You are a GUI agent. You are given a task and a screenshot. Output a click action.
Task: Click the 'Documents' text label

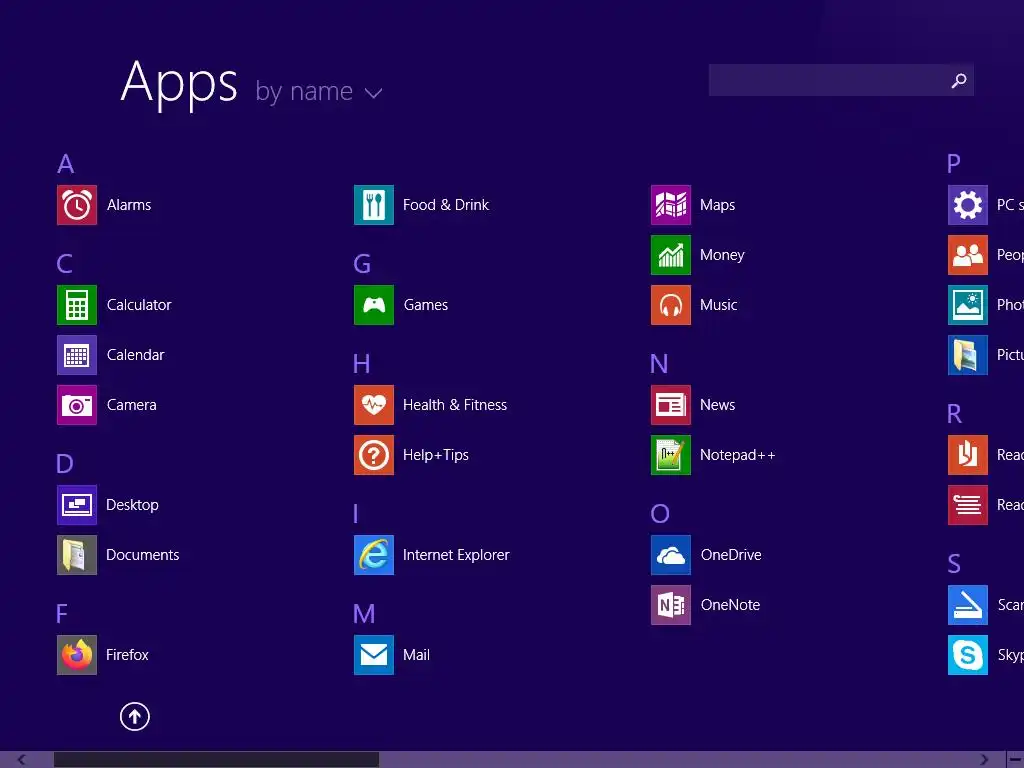click(x=142, y=555)
